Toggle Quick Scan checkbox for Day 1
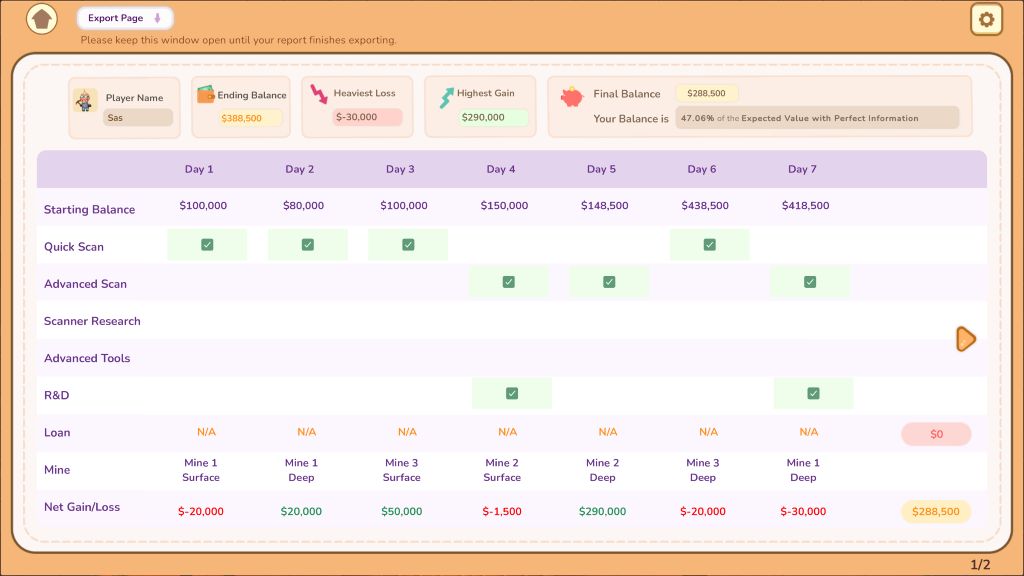 [207, 245]
